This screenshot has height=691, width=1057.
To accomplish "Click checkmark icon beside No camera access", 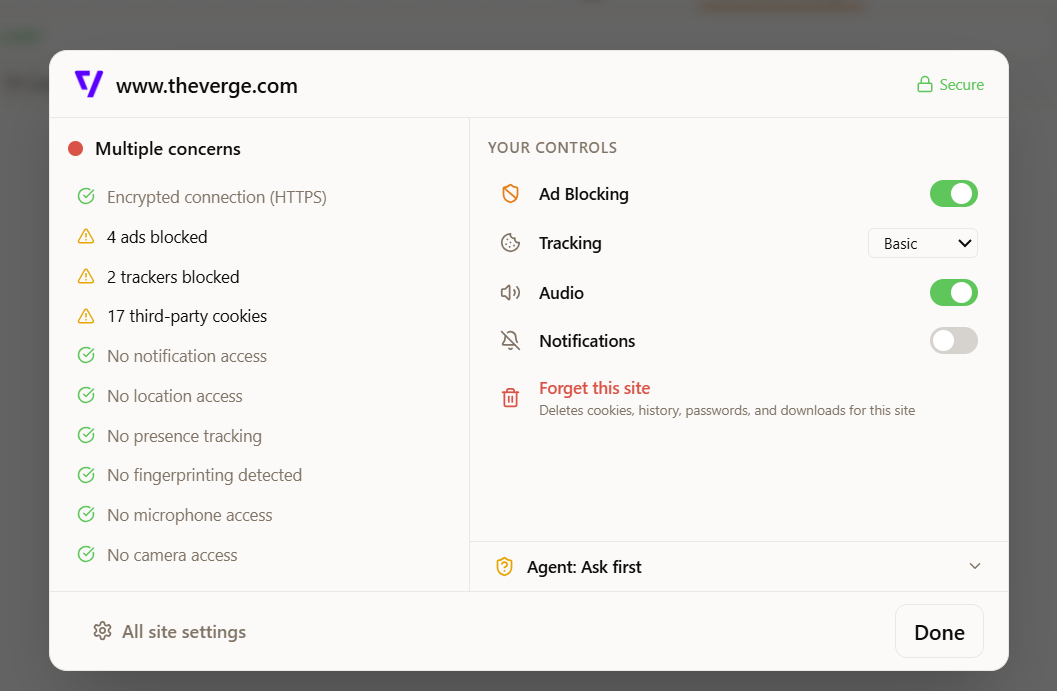I will tap(86, 554).
